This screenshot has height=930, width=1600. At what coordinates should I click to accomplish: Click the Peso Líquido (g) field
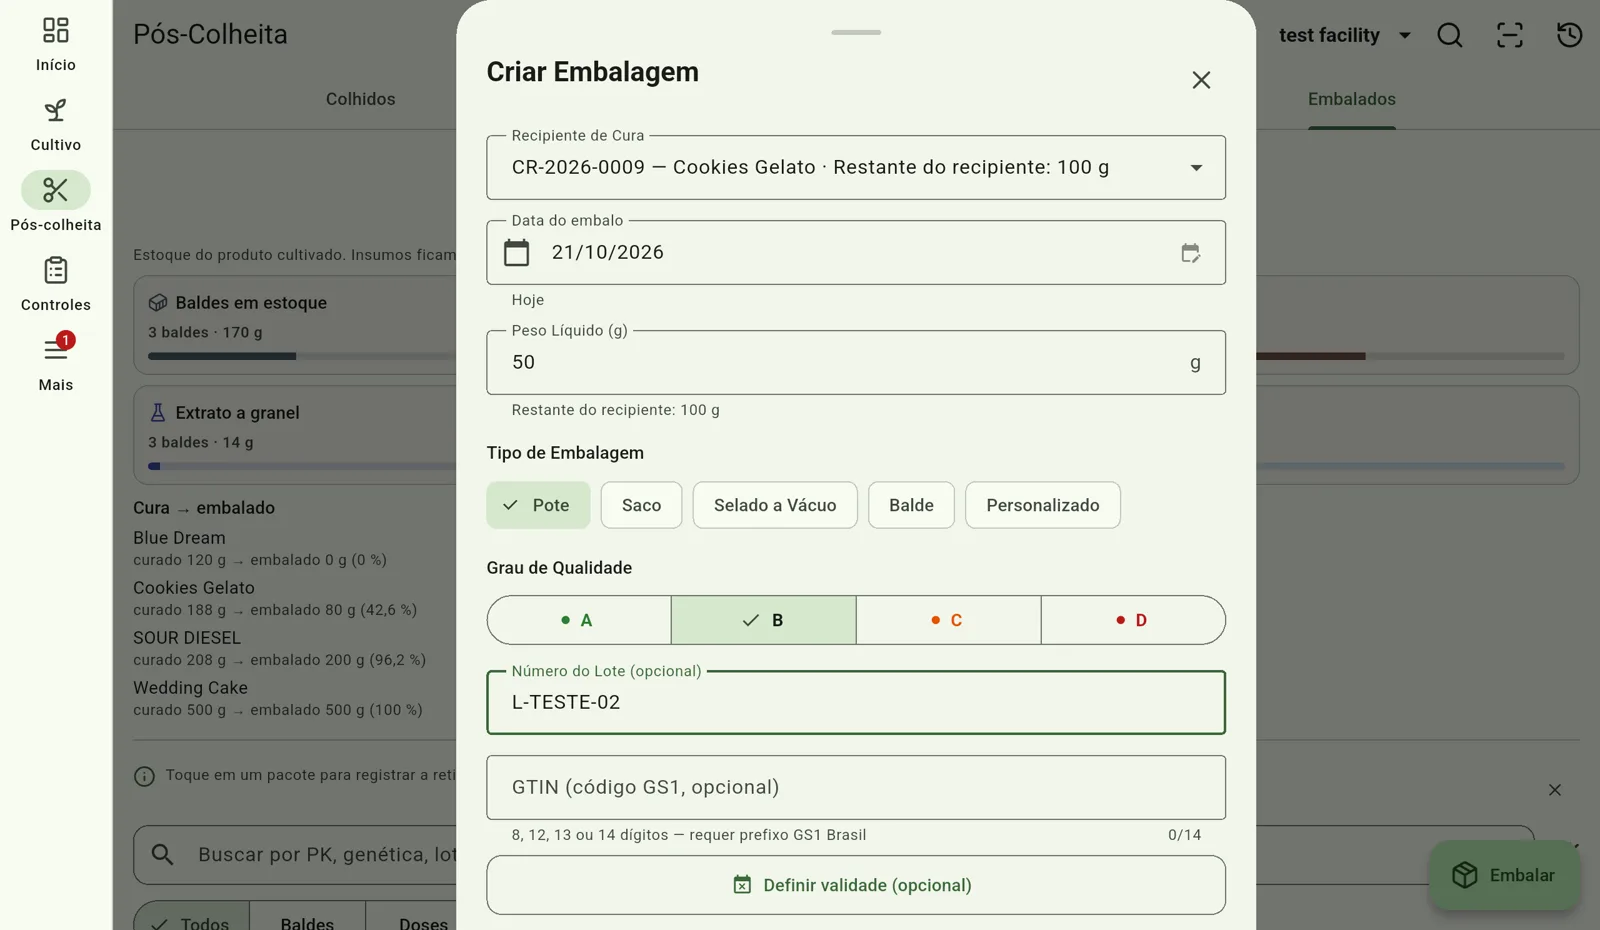856,362
